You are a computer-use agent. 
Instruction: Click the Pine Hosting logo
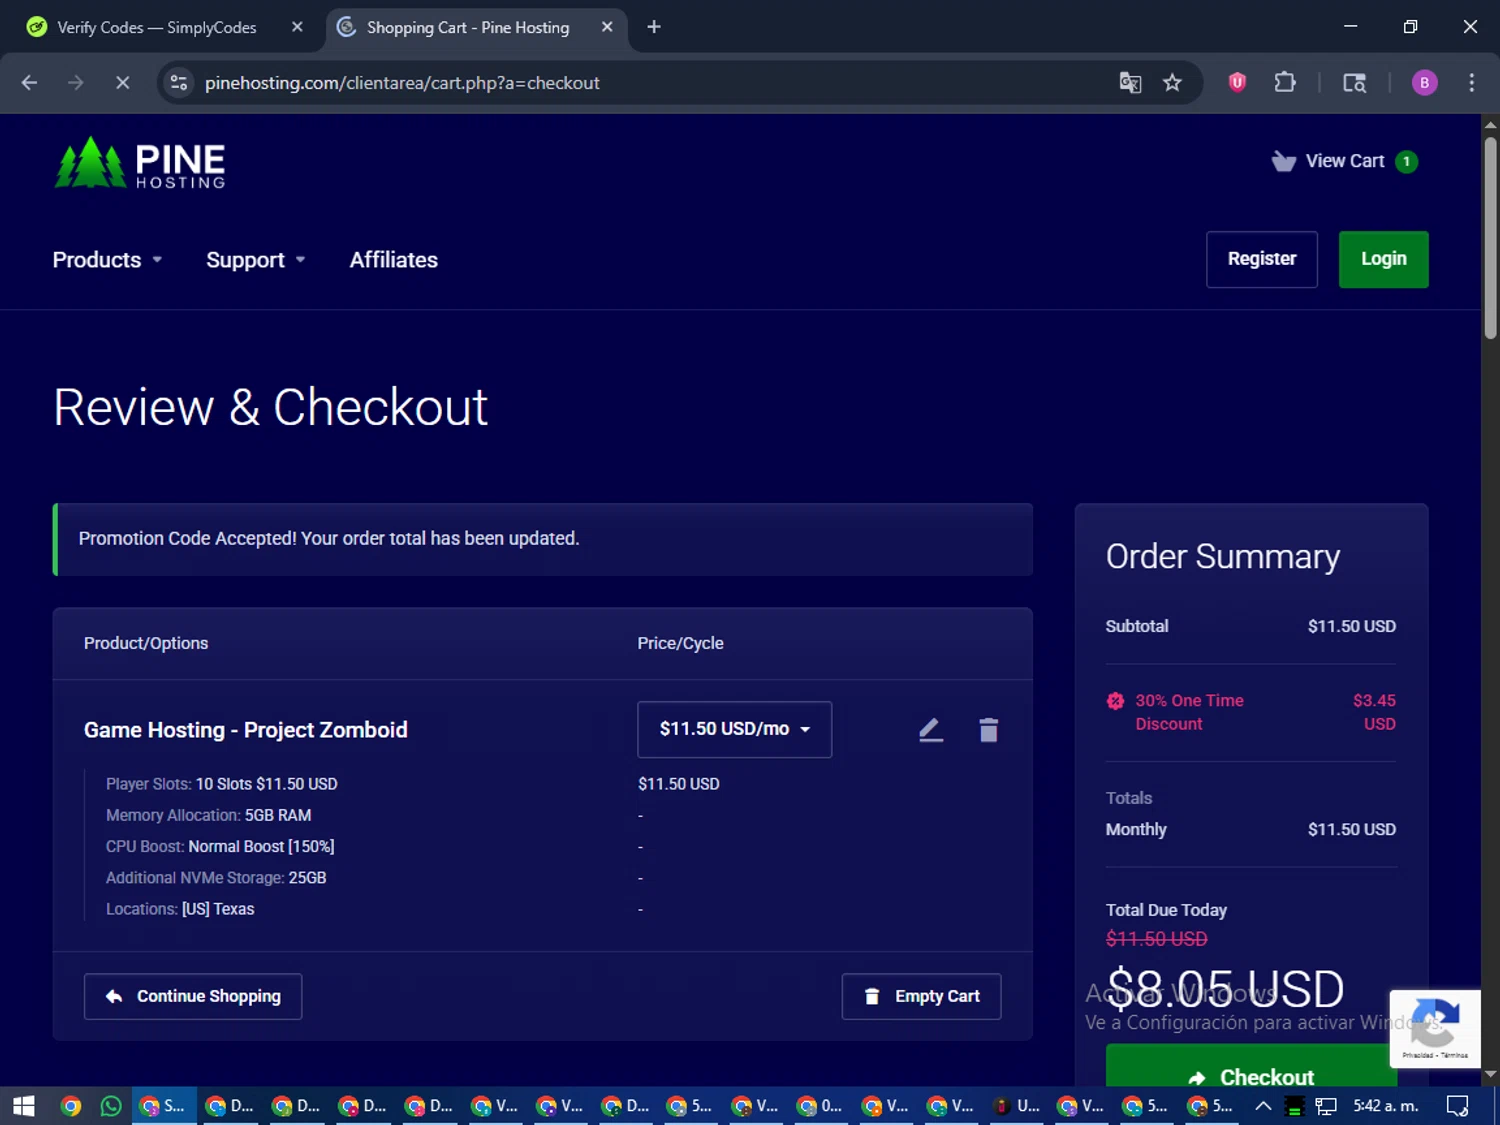coord(140,162)
